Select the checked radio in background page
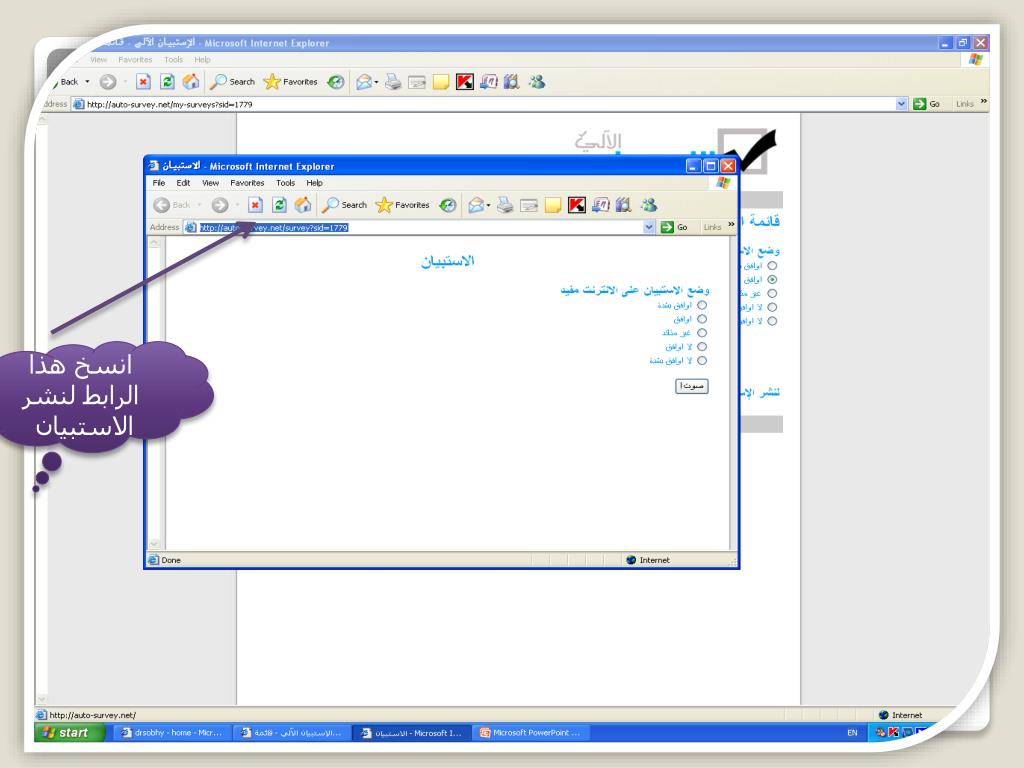Image resolution: width=1024 pixels, height=768 pixels. click(773, 280)
